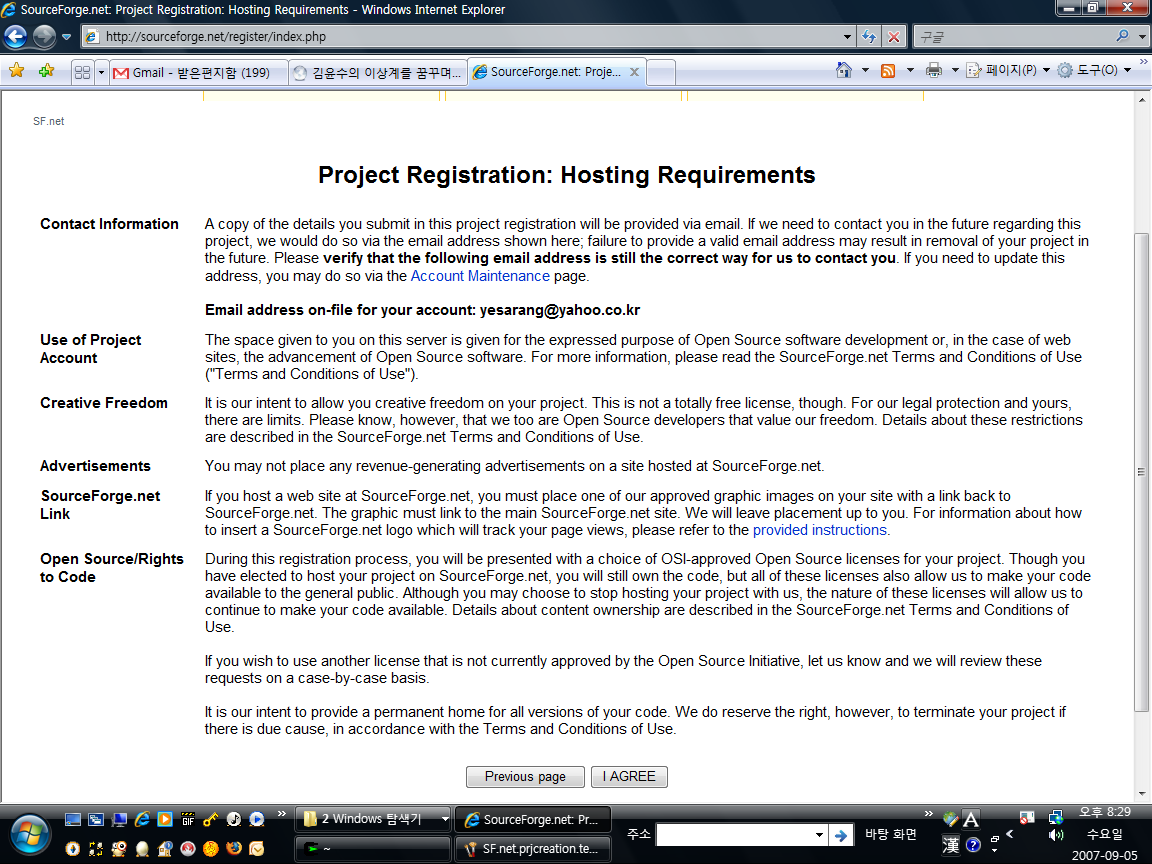1152x864 pixels.
Task: Click the scrollbar down arrow
Action: pos(1142,793)
